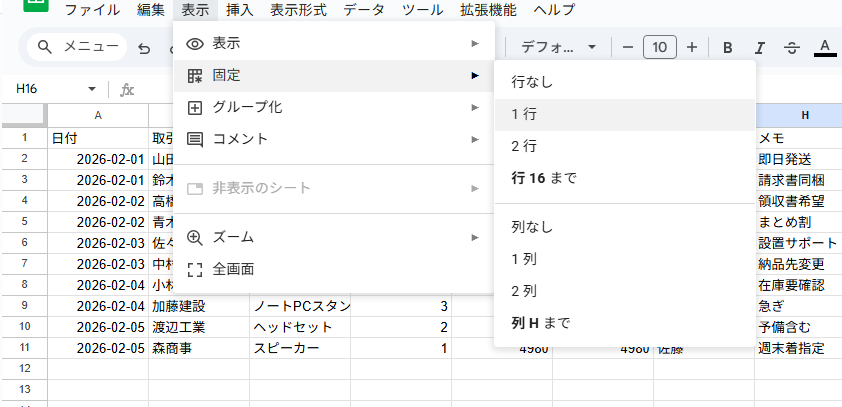Decrease font size with minus button
The width and height of the screenshot is (842, 407).
627,47
